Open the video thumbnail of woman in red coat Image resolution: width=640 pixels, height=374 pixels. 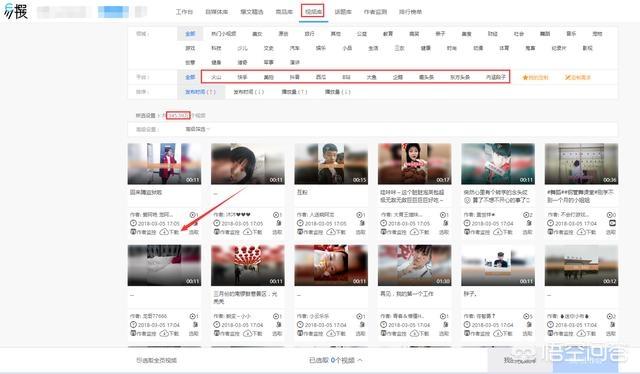164,163
